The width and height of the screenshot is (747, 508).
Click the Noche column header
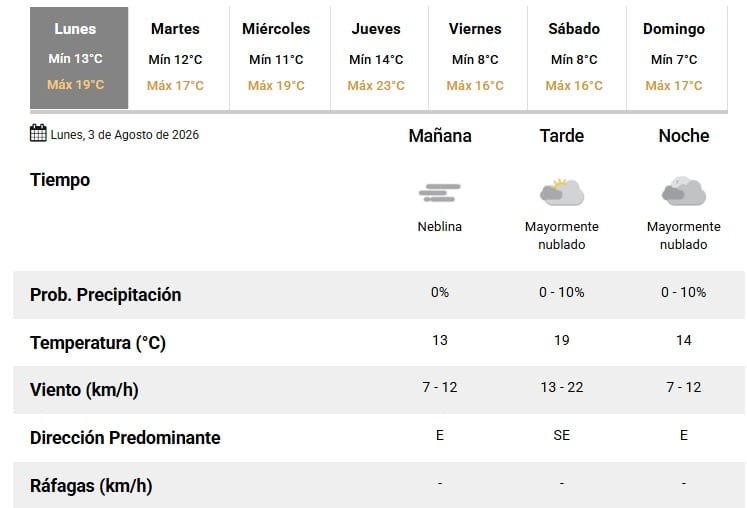click(684, 136)
